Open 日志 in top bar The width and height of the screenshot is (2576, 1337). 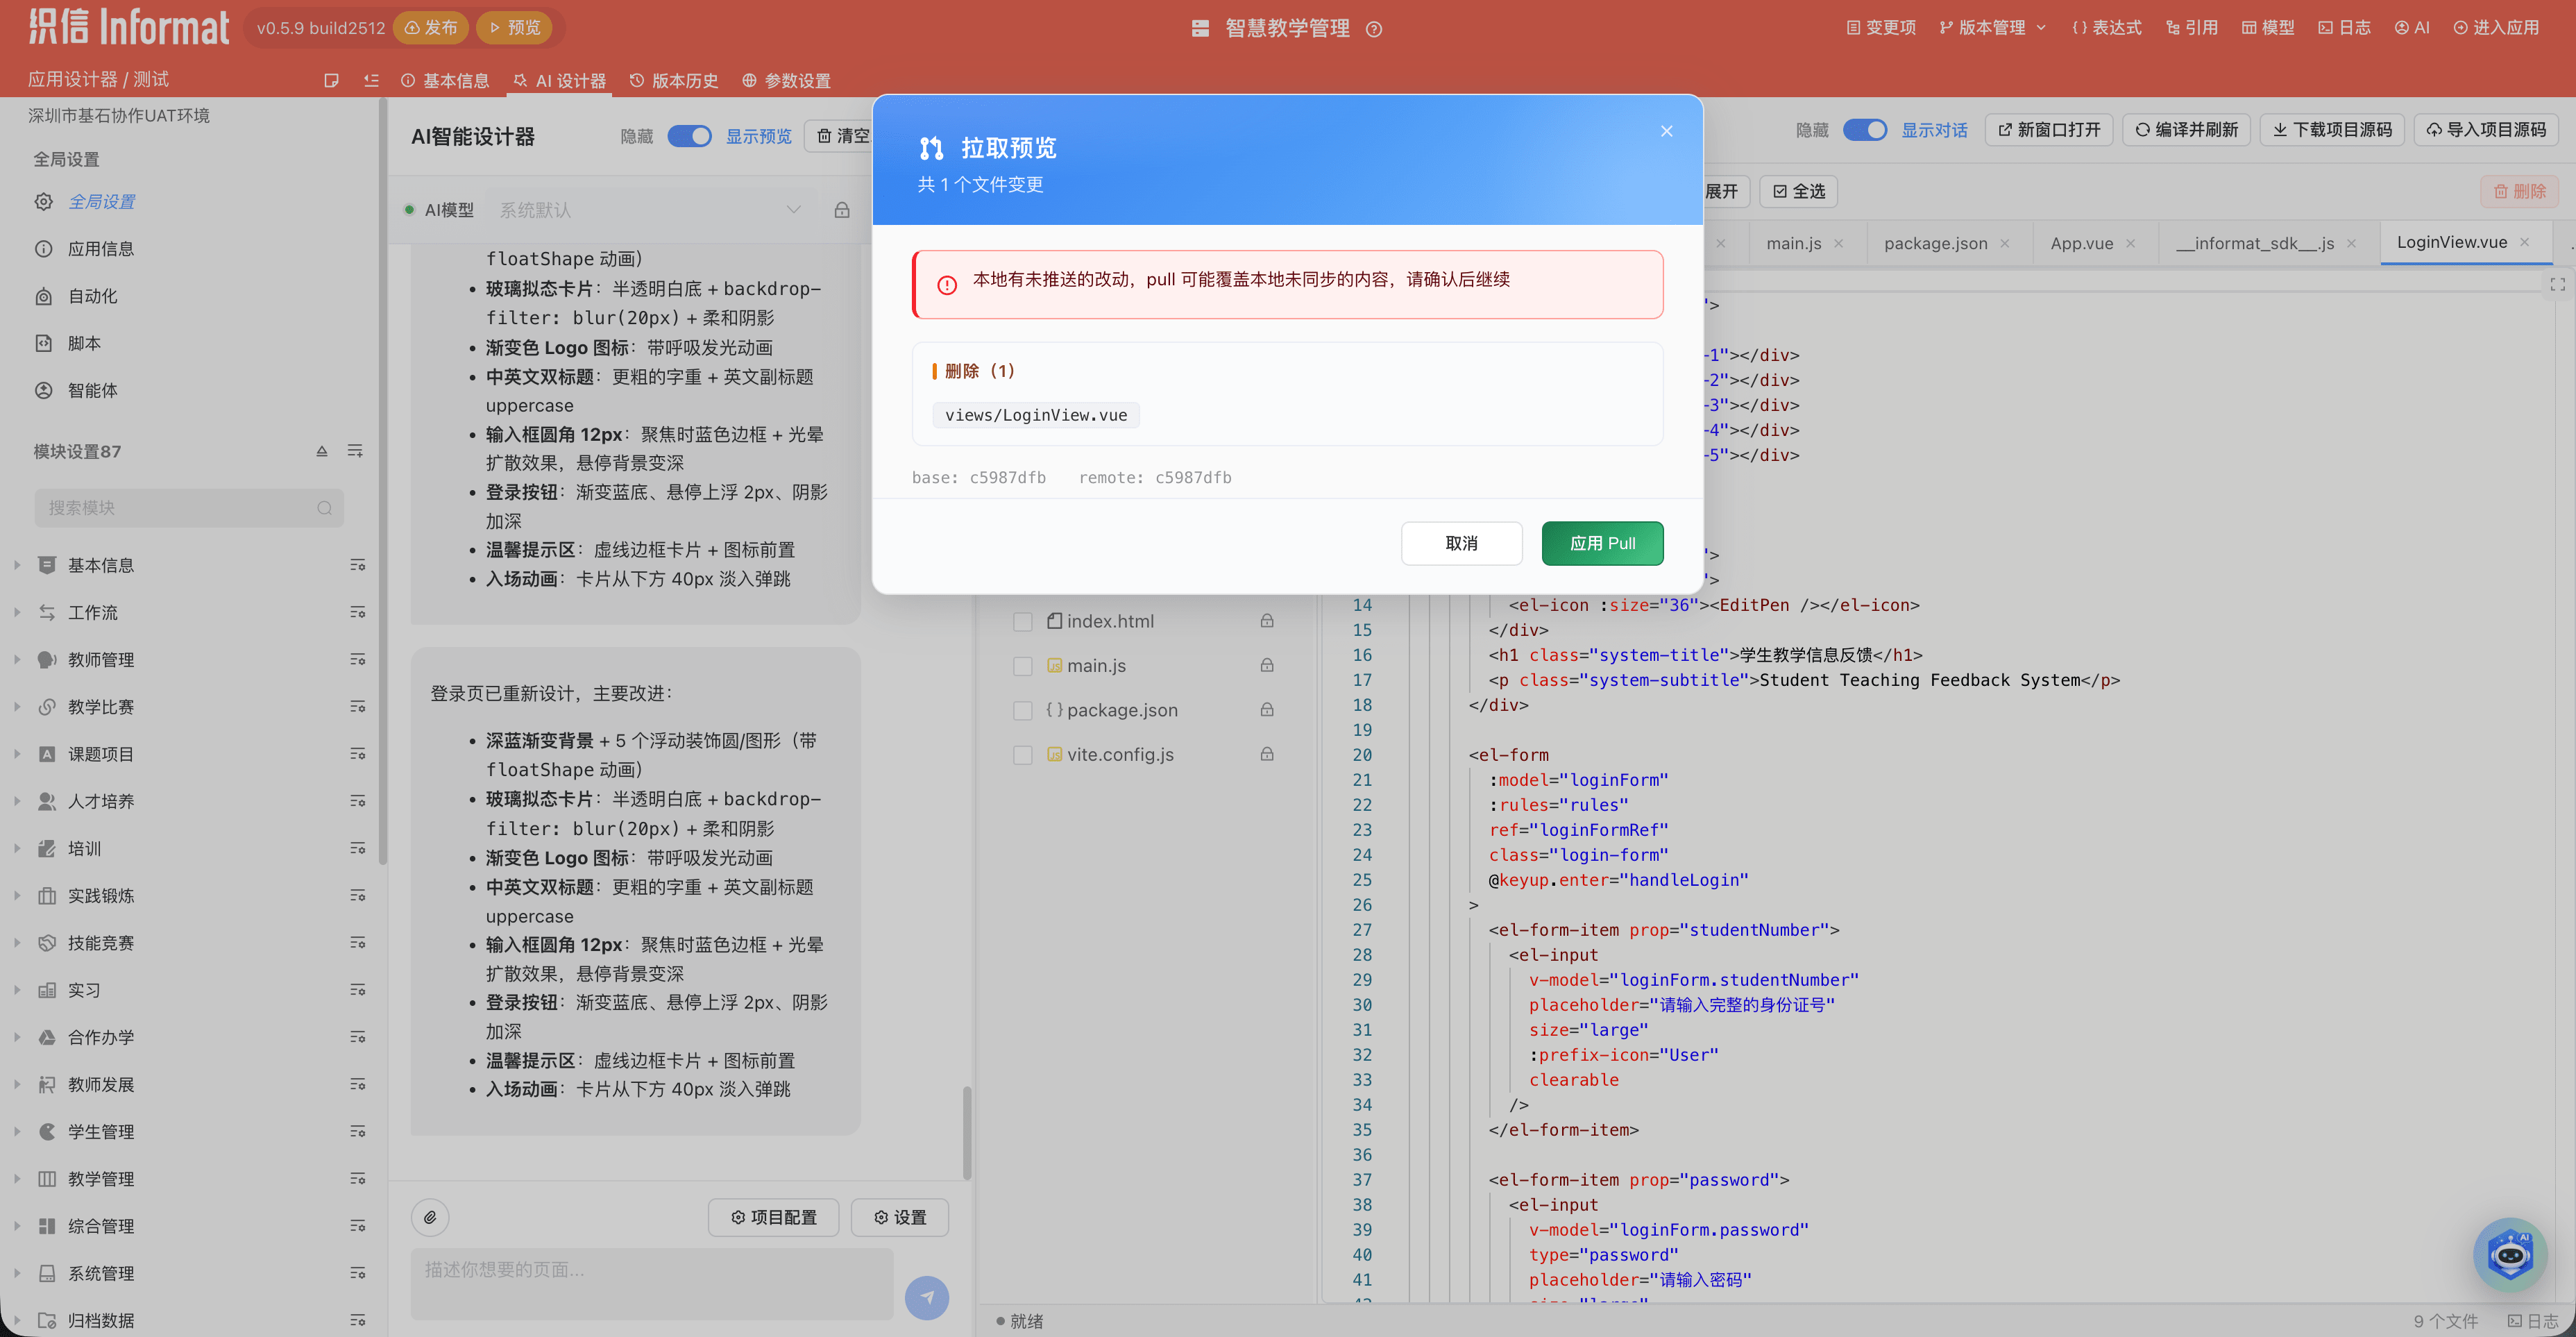[x=2344, y=27]
